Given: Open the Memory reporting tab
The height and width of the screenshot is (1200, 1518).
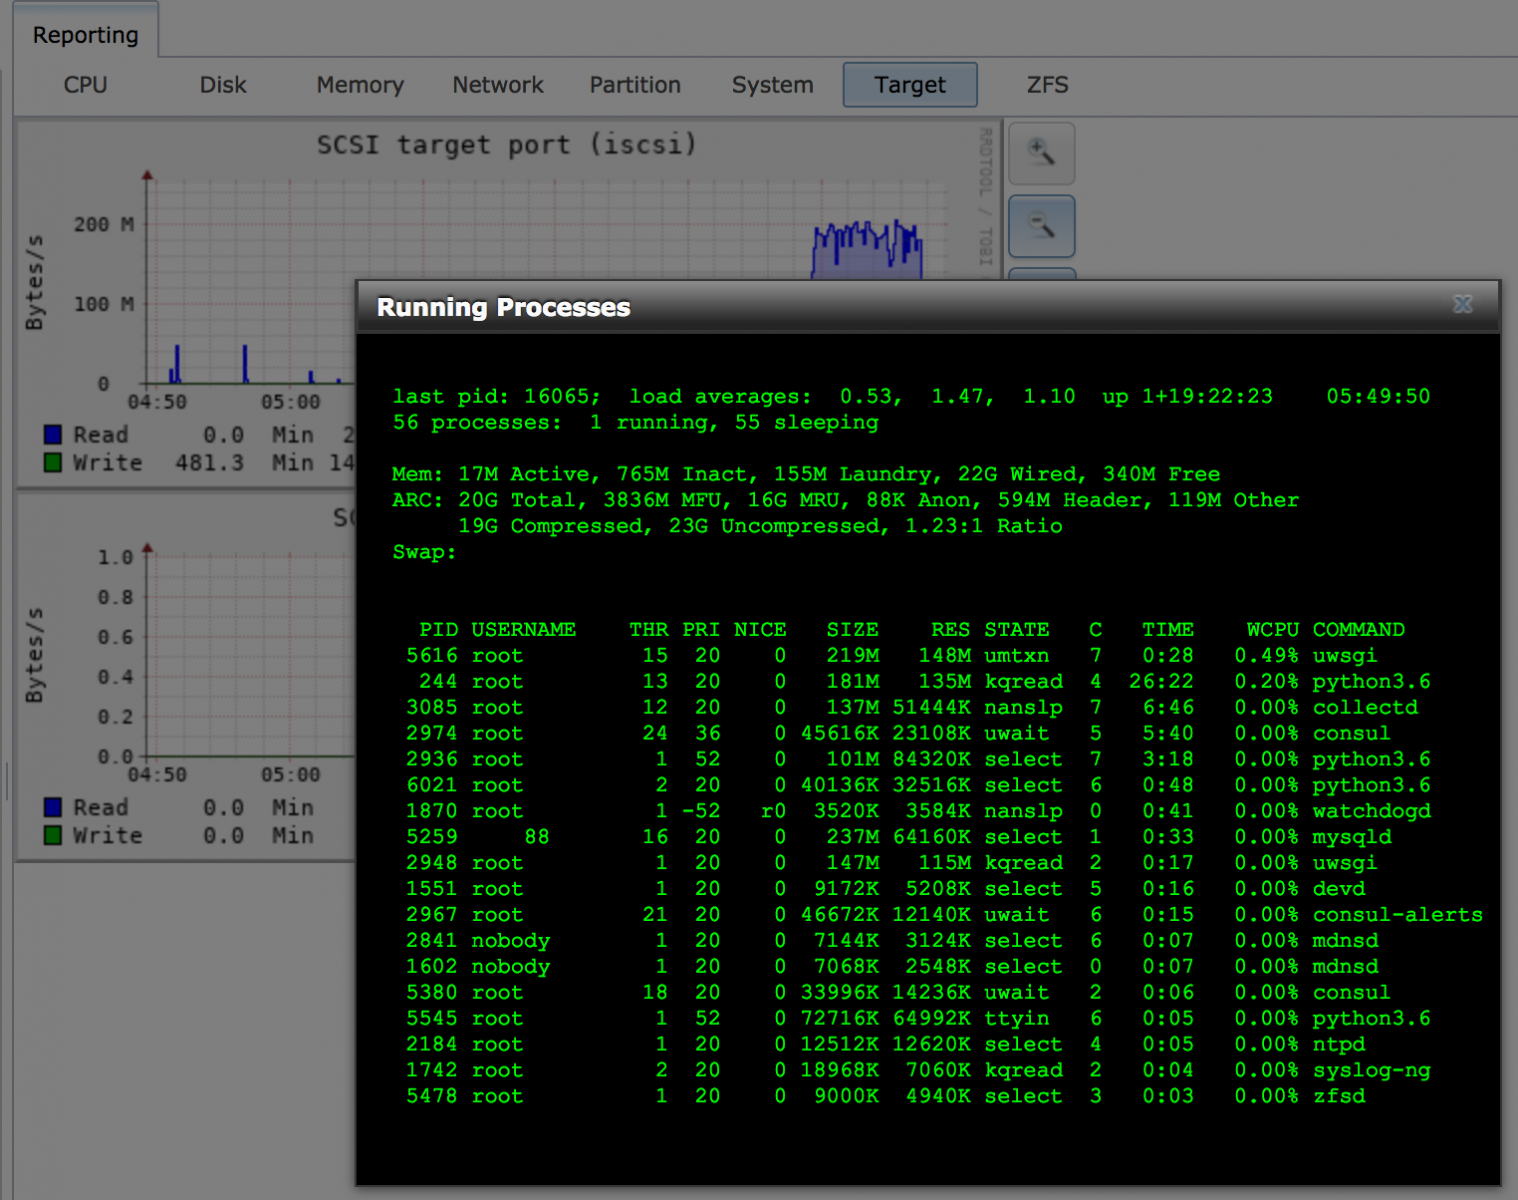Looking at the screenshot, I should click(360, 85).
